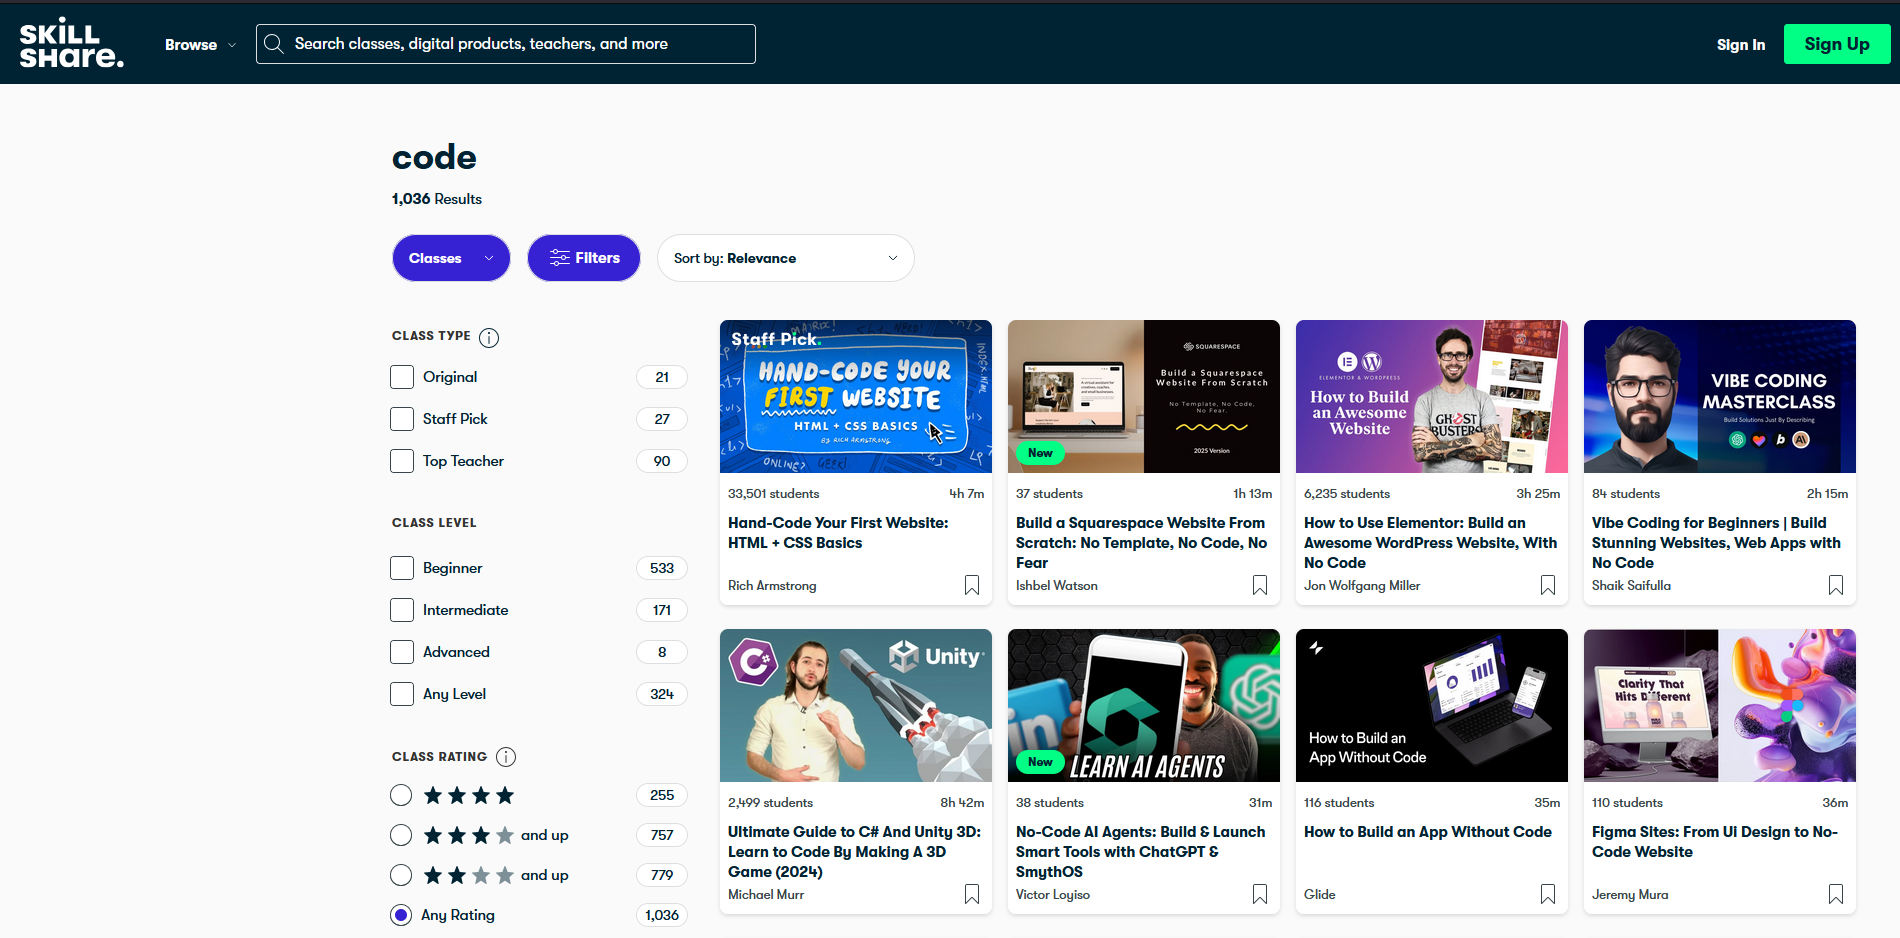Open How to Build an App thumbnail
Image resolution: width=1900 pixels, height=938 pixels.
click(x=1432, y=705)
